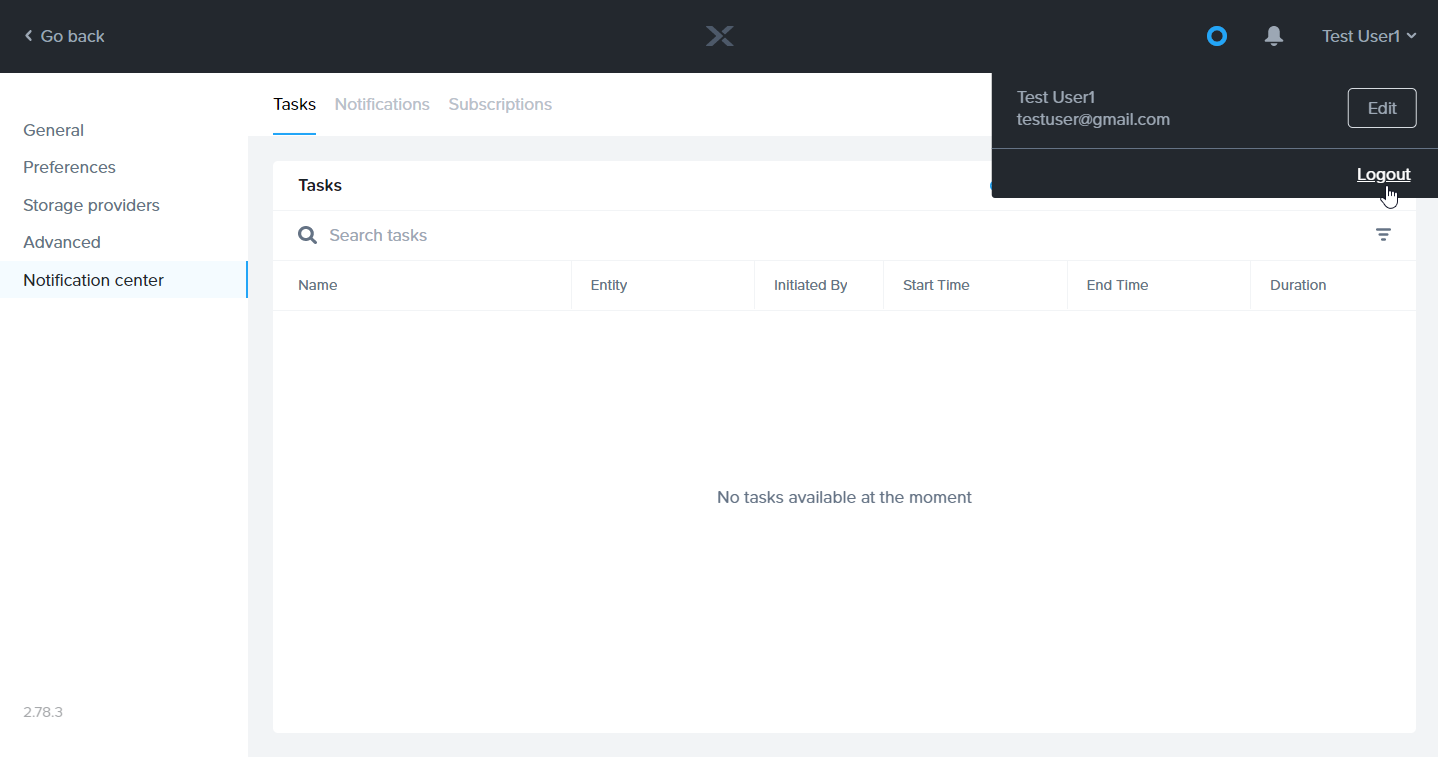Screen dimensions: 1438x757
Task: Open Preferences in sidebar
Action: 70,167
